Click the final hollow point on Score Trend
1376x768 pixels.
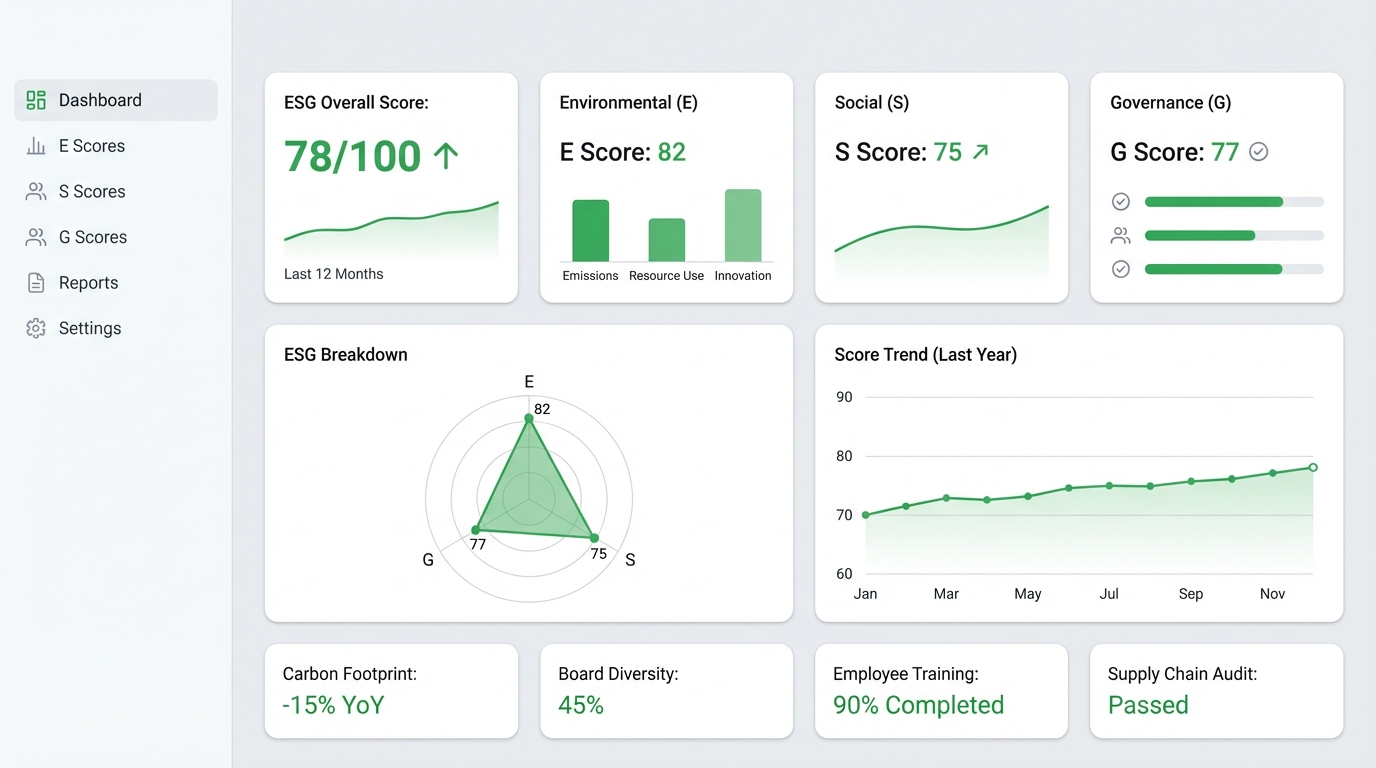coord(1313,467)
